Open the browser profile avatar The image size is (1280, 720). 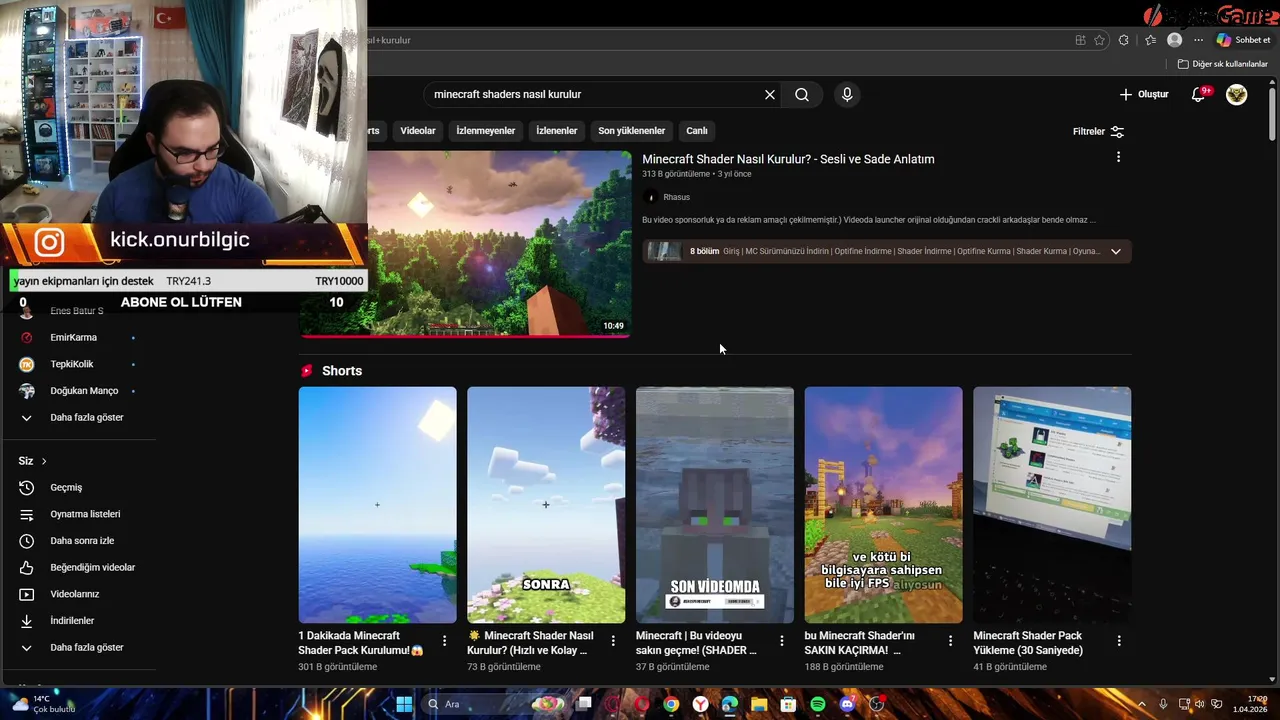click(1175, 40)
